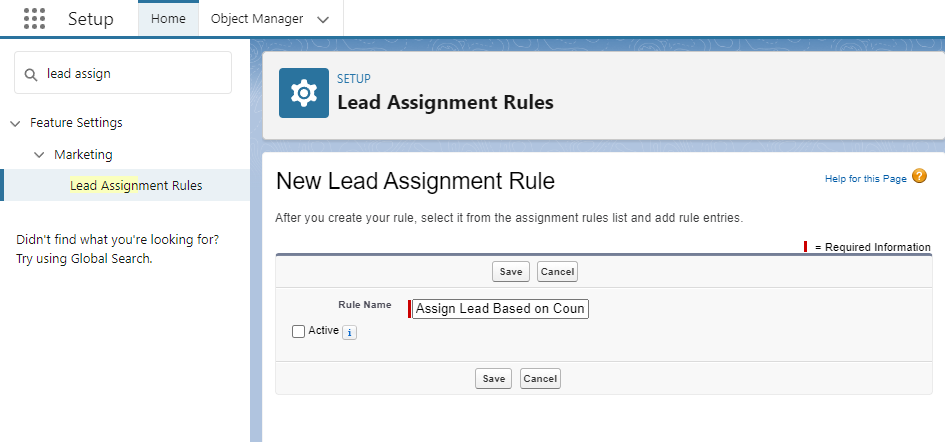945x442 pixels.
Task: Click the Active info icon
Action: tap(349, 333)
